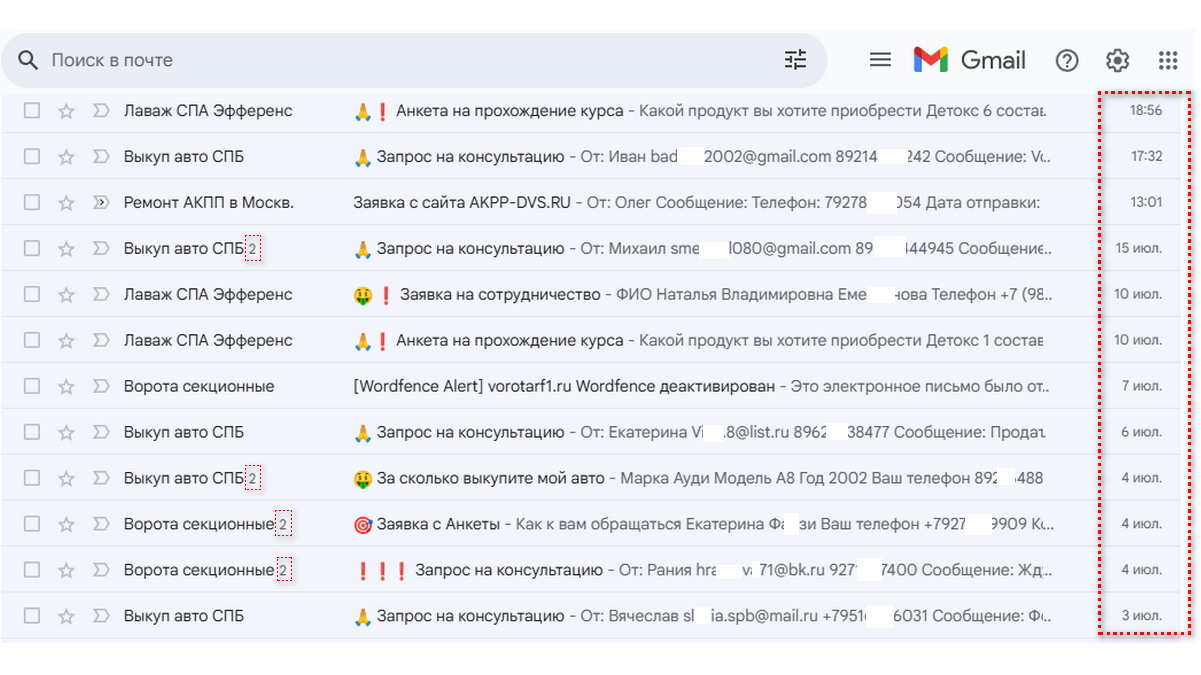This screenshot has height=675, width=1201.
Task: Click the 15 июл. date
Action: pyautogui.click(x=1139, y=249)
